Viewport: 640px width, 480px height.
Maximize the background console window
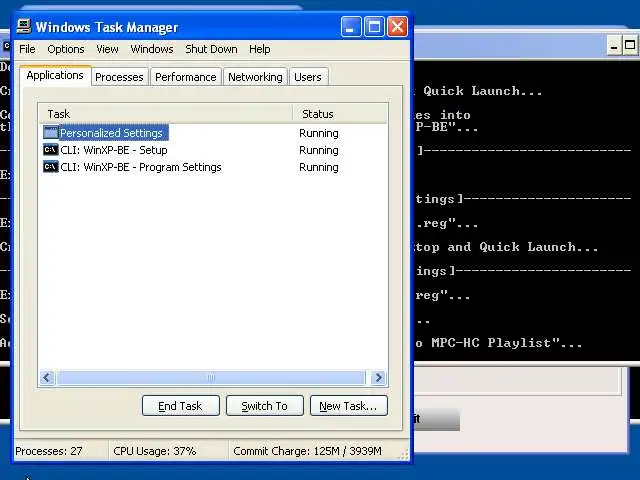(x=630, y=45)
